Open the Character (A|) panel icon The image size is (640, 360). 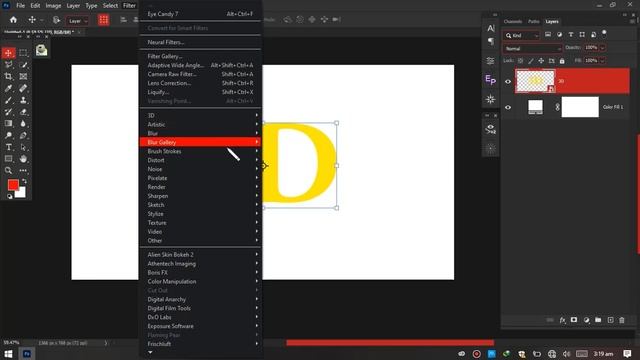[491, 28]
